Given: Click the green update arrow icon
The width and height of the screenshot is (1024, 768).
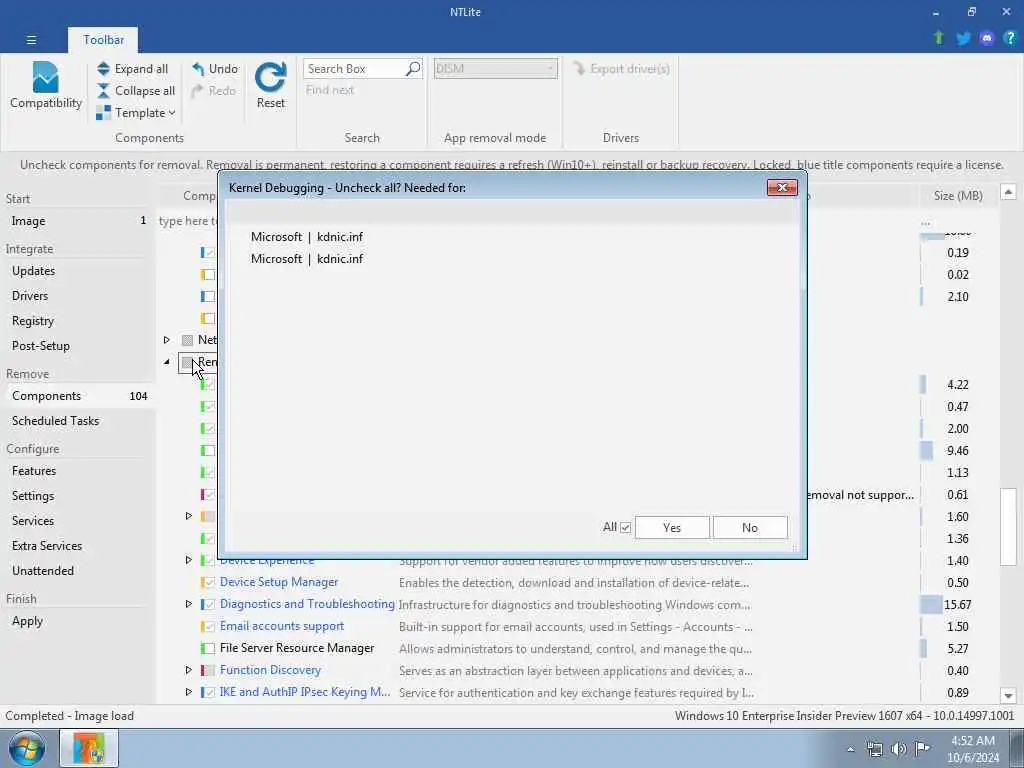Looking at the screenshot, I should (x=938, y=38).
